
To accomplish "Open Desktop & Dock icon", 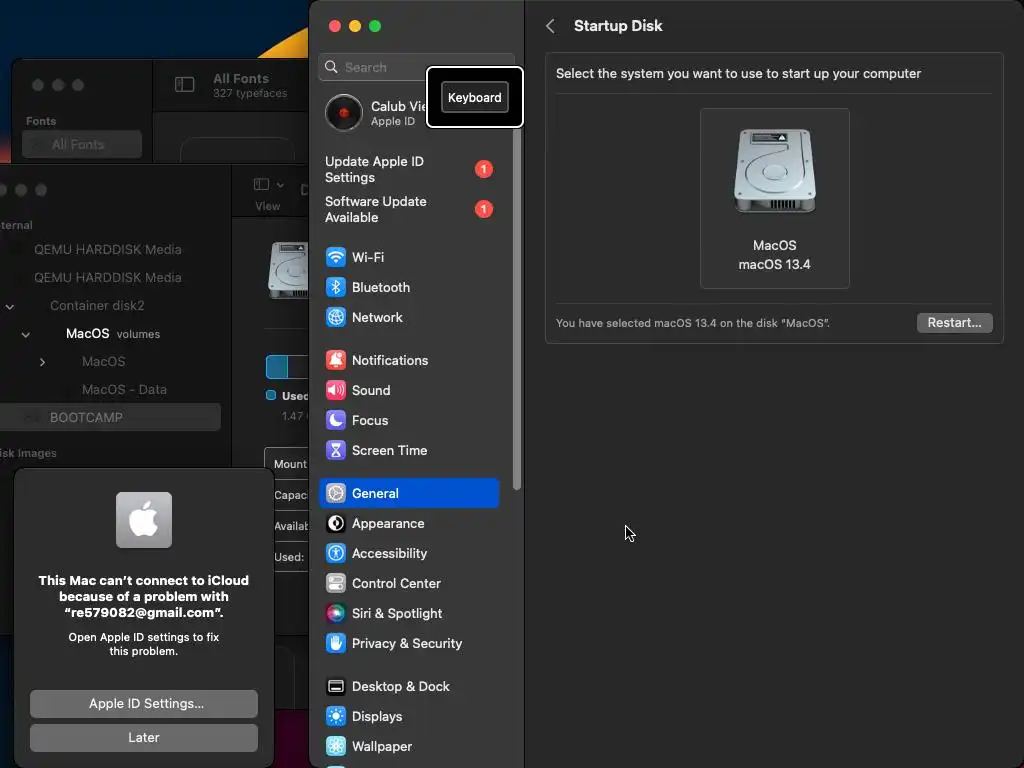I will [x=336, y=686].
